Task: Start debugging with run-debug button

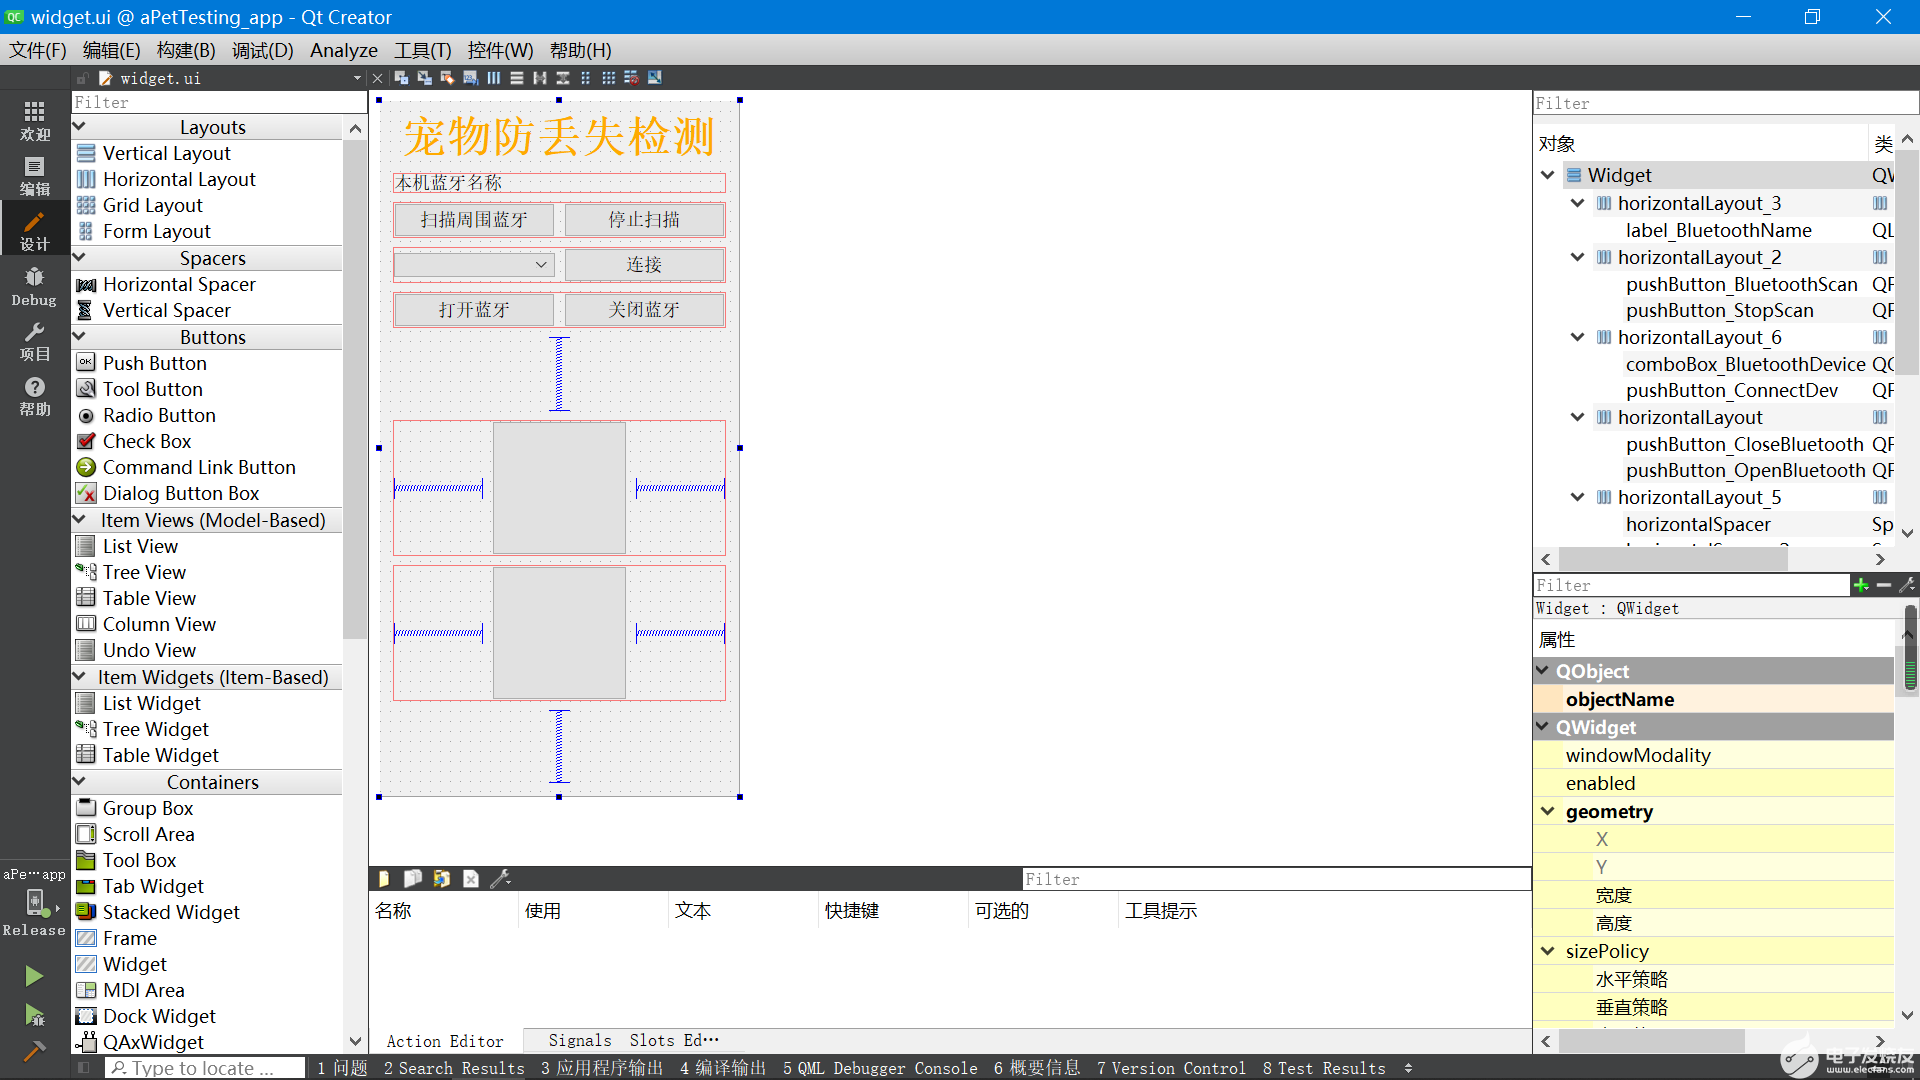Action: (x=34, y=1015)
